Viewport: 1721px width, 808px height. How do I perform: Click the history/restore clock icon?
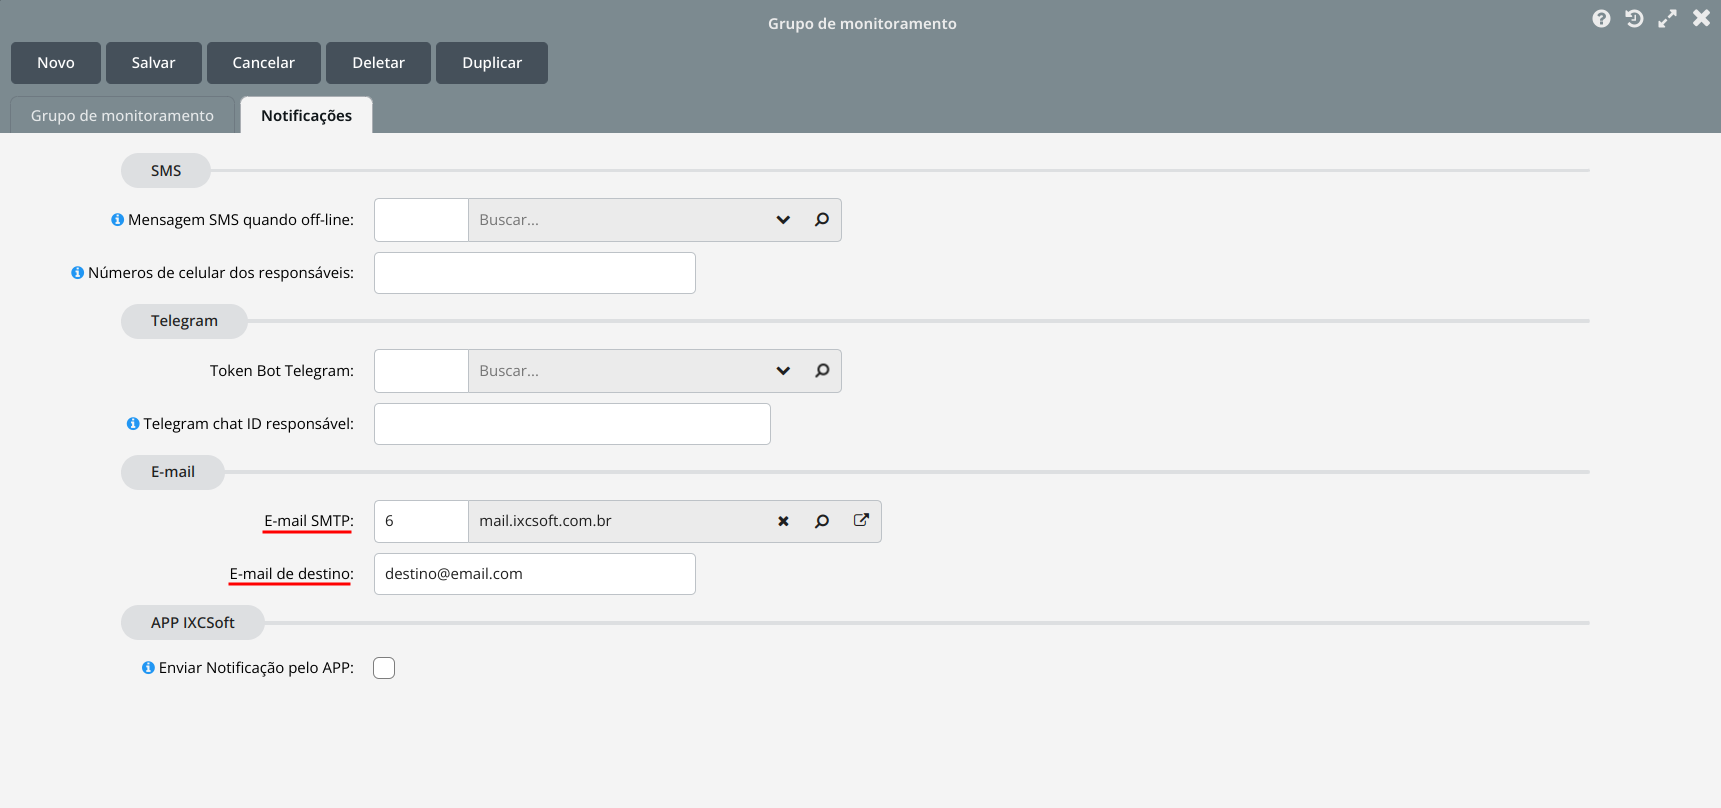click(x=1634, y=19)
